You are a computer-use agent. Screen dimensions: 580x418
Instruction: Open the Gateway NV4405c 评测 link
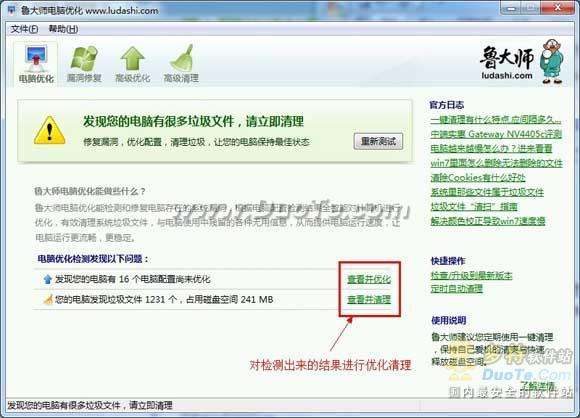[x=496, y=134]
